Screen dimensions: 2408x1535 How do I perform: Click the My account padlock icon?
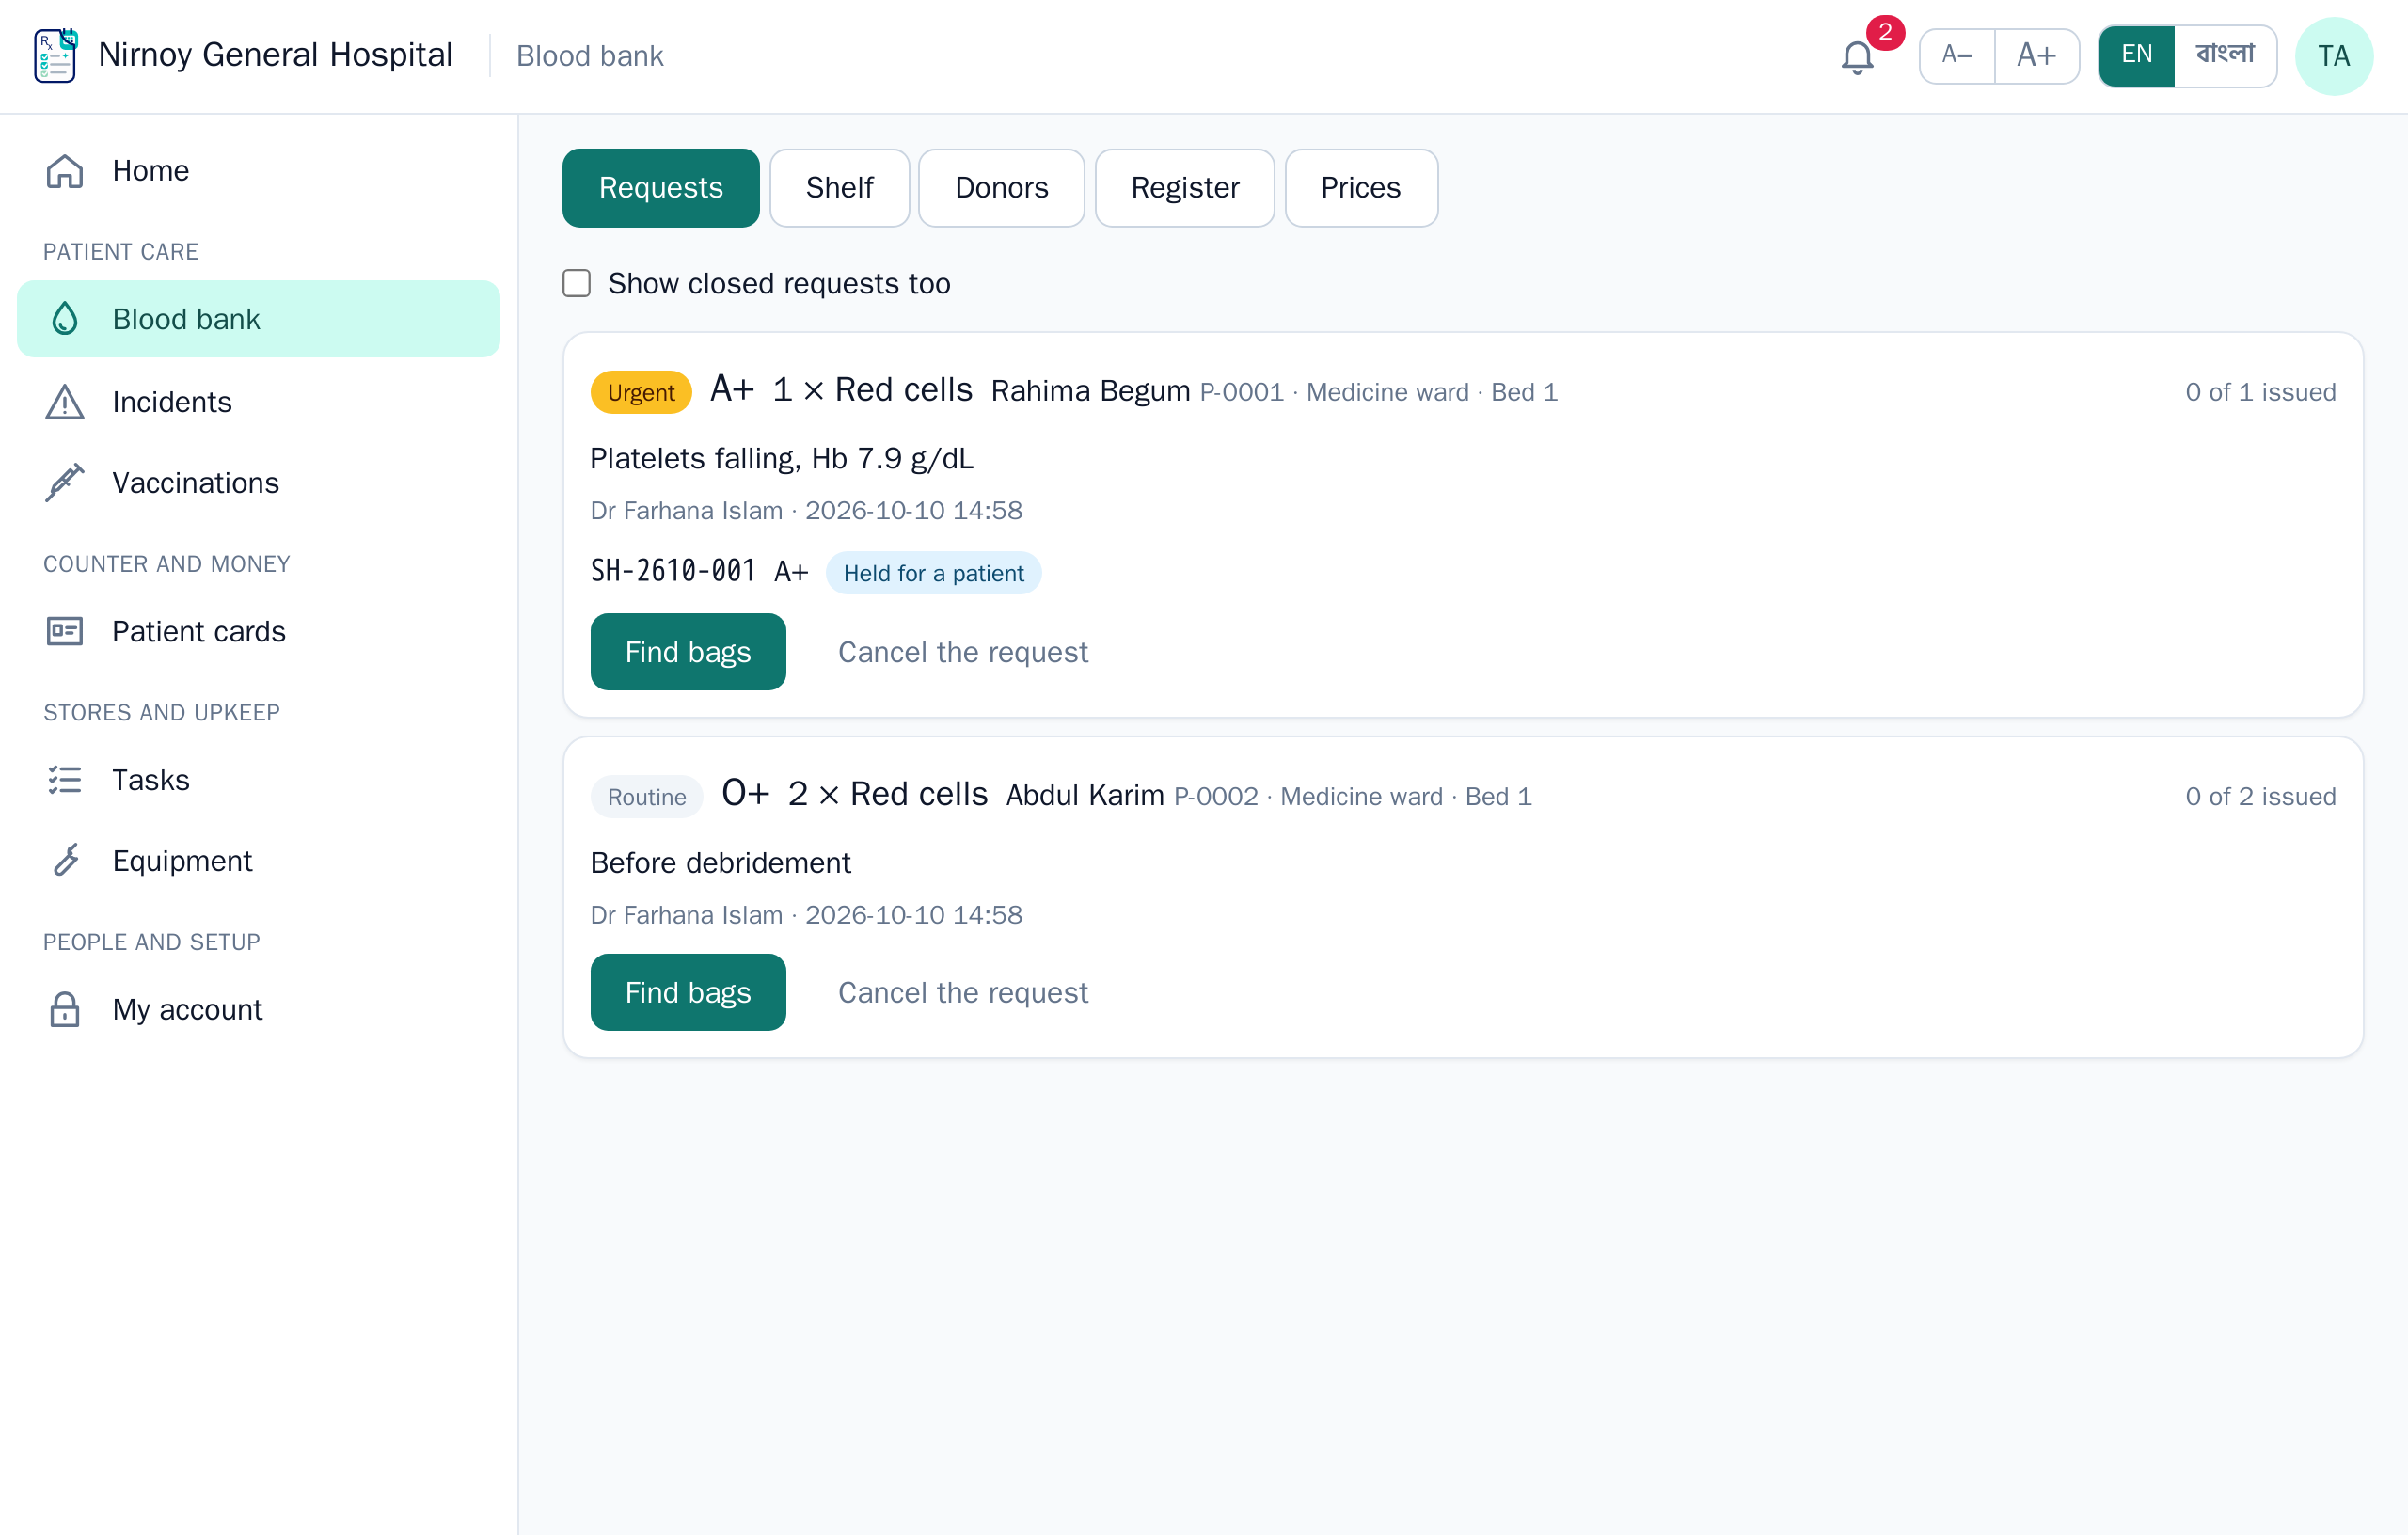65,1010
